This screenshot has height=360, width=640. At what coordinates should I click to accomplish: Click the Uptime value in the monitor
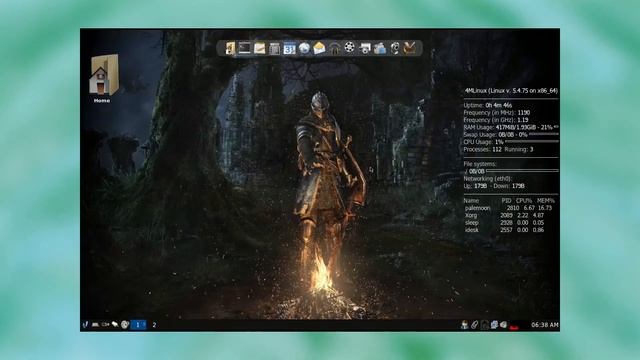pos(500,105)
